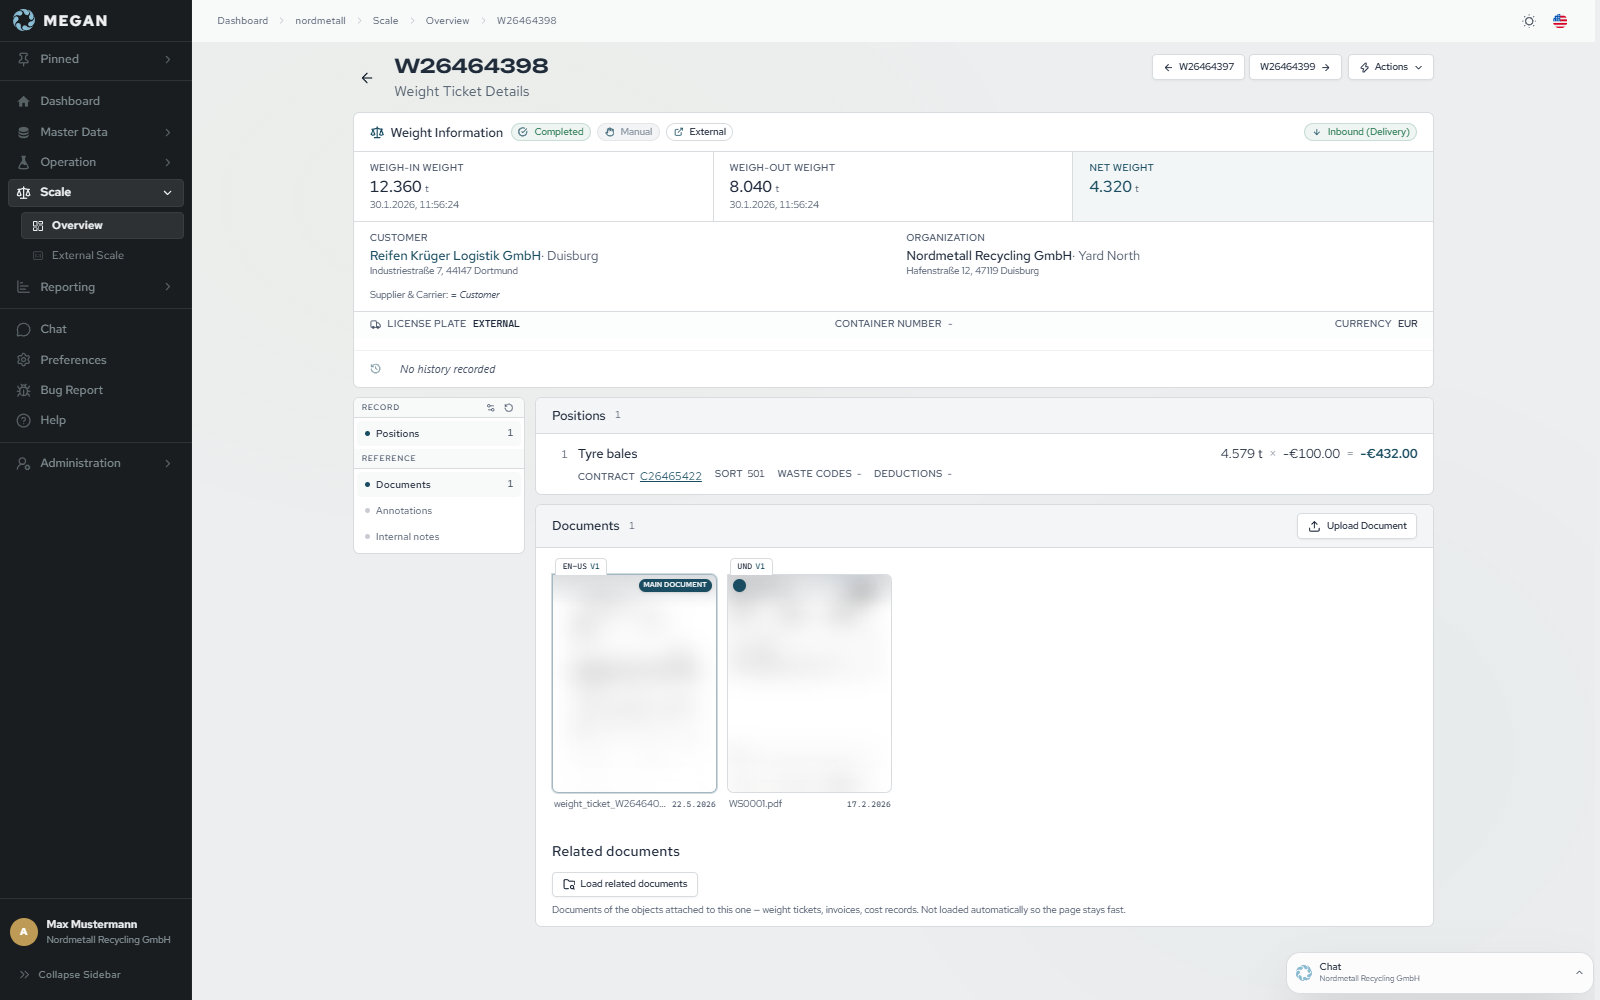
Task: Click the record panel filter settings icon
Action: coord(491,408)
